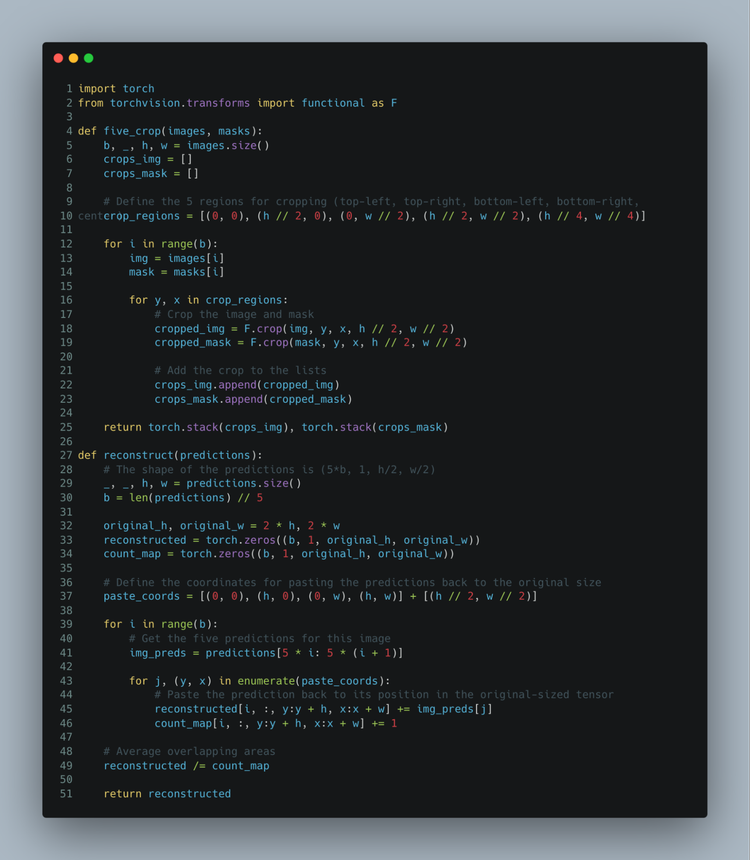
Task: Click the green maximize dot
Action: 88,59
